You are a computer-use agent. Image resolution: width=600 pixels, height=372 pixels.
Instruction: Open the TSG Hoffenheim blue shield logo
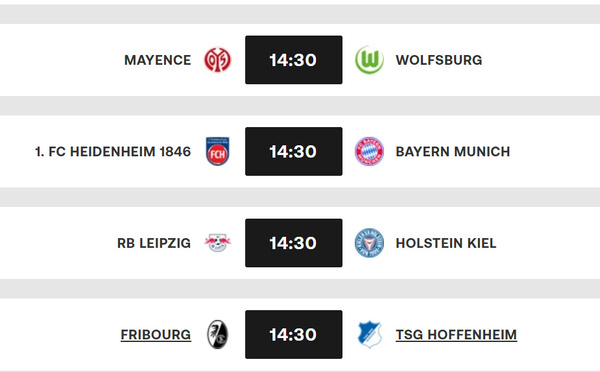[369, 334]
